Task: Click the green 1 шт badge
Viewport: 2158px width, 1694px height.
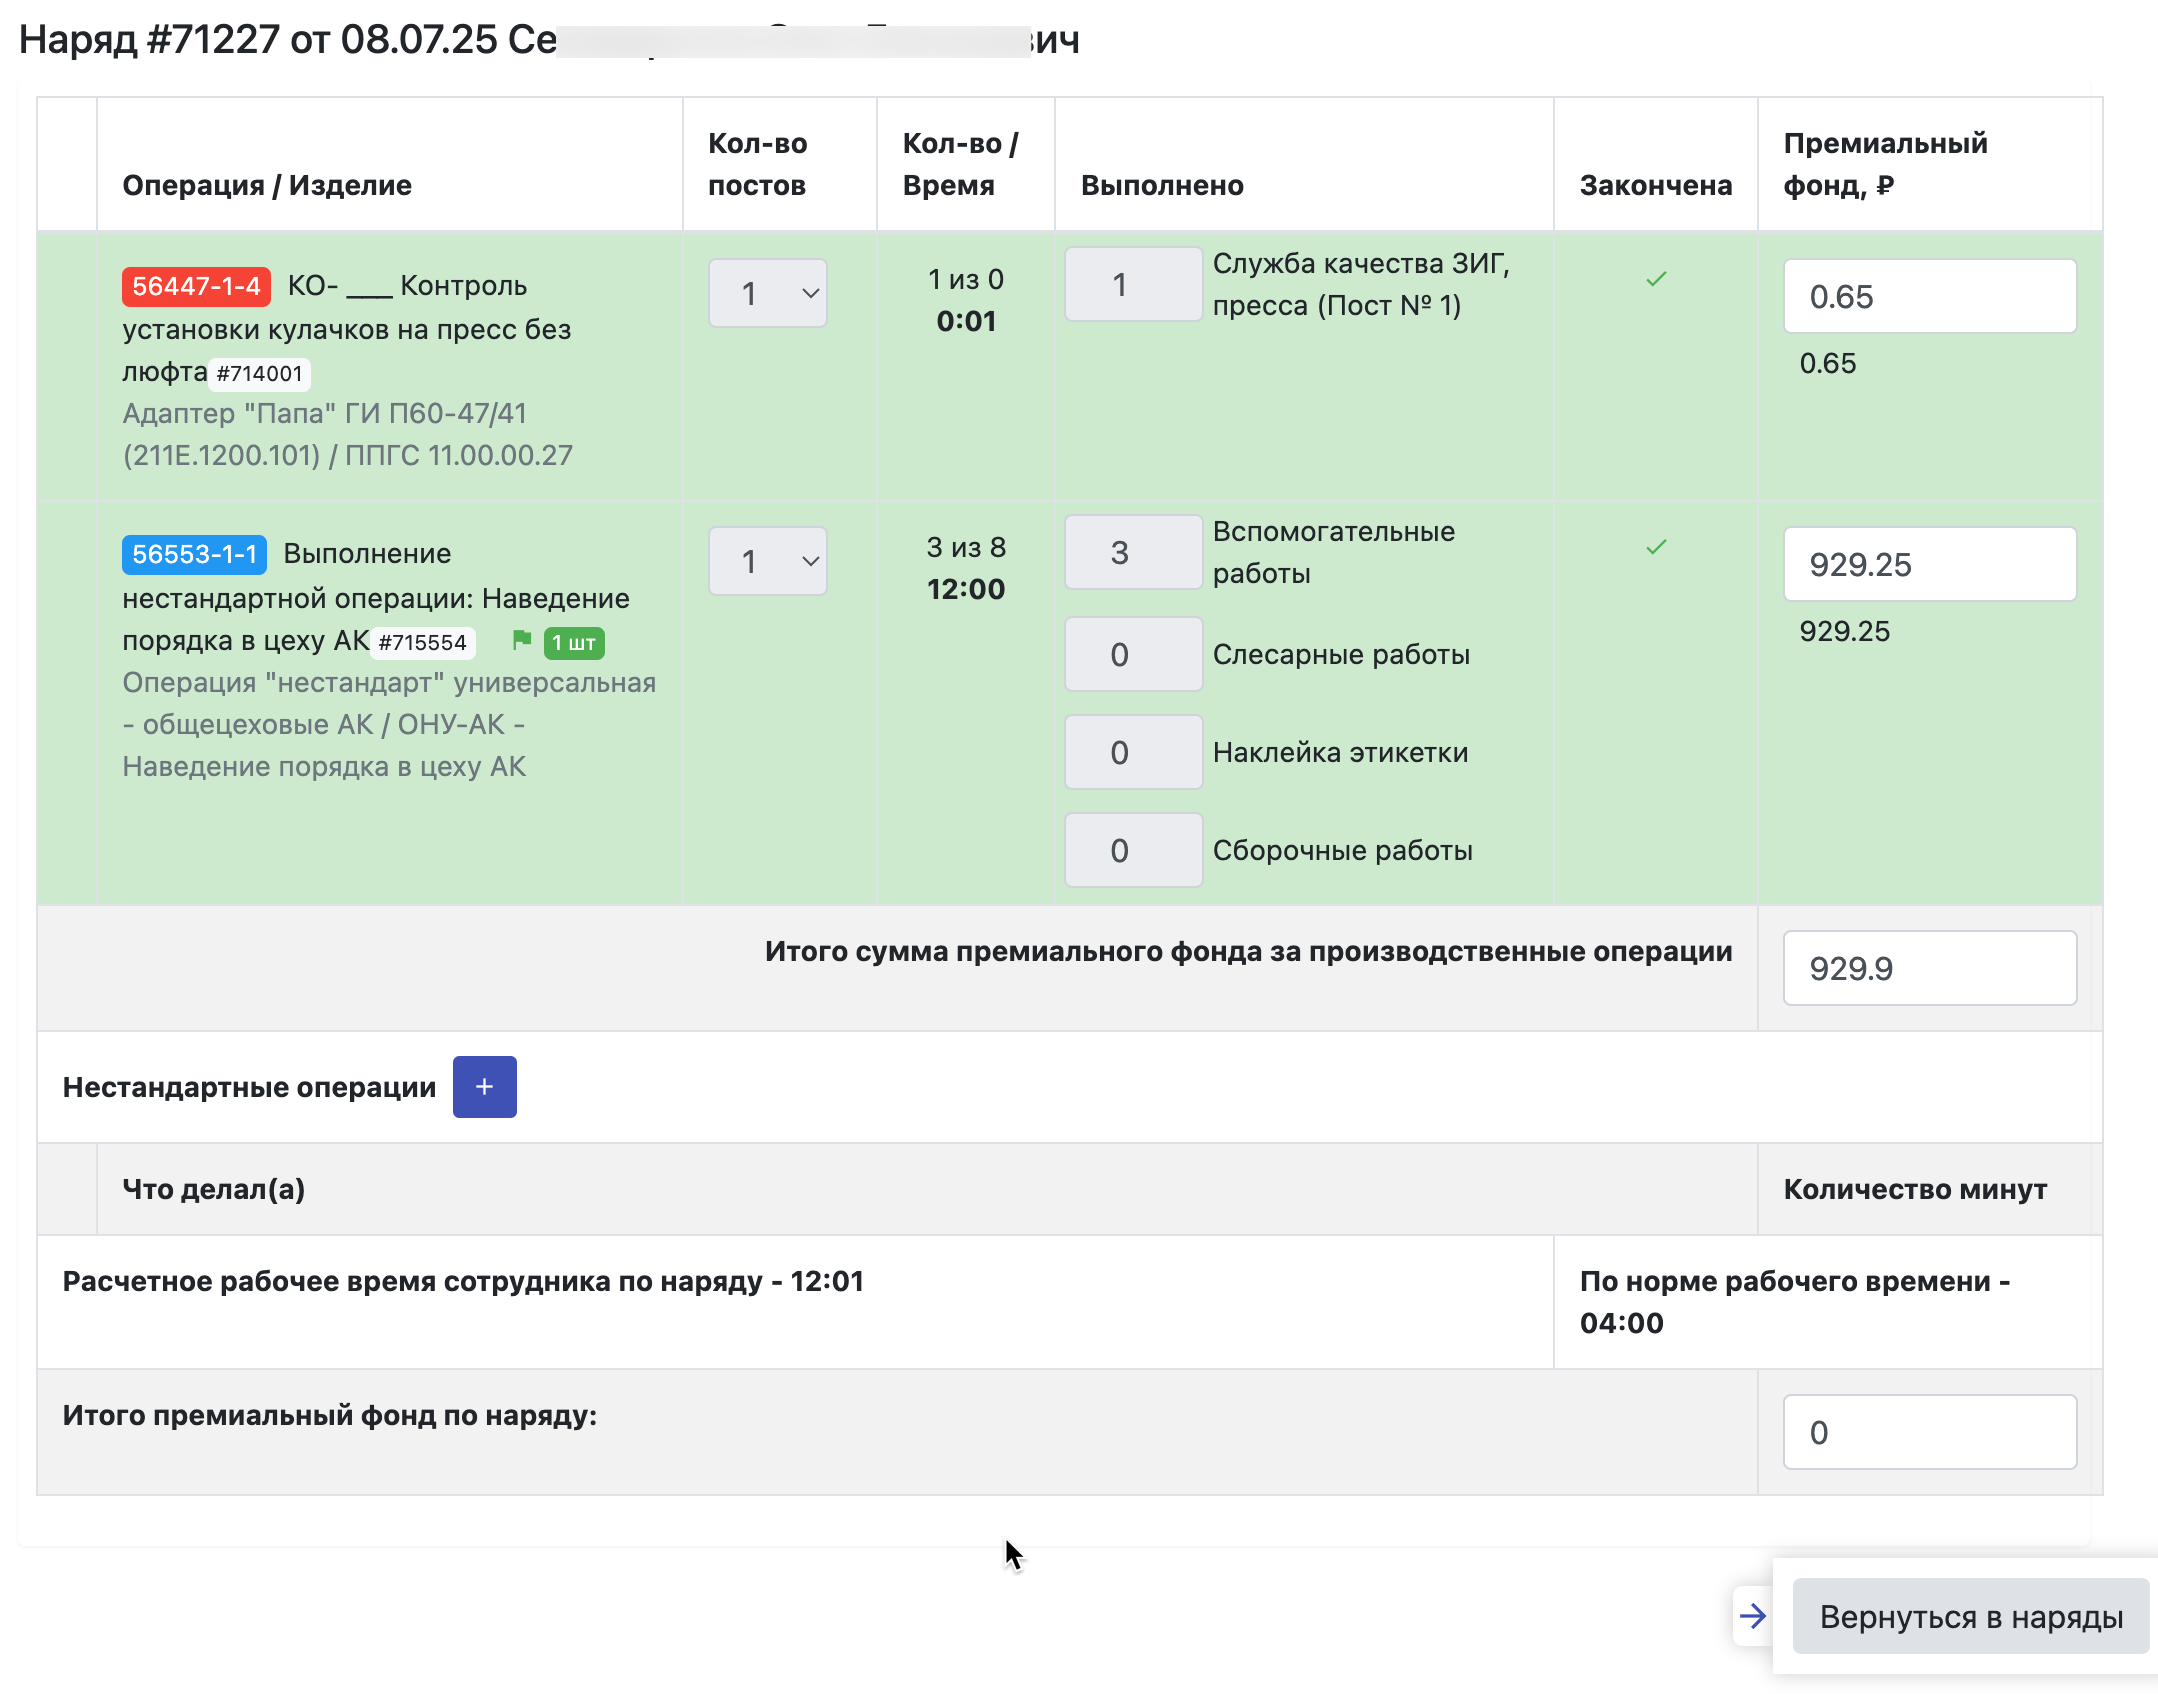Action: pyautogui.click(x=574, y=643)
